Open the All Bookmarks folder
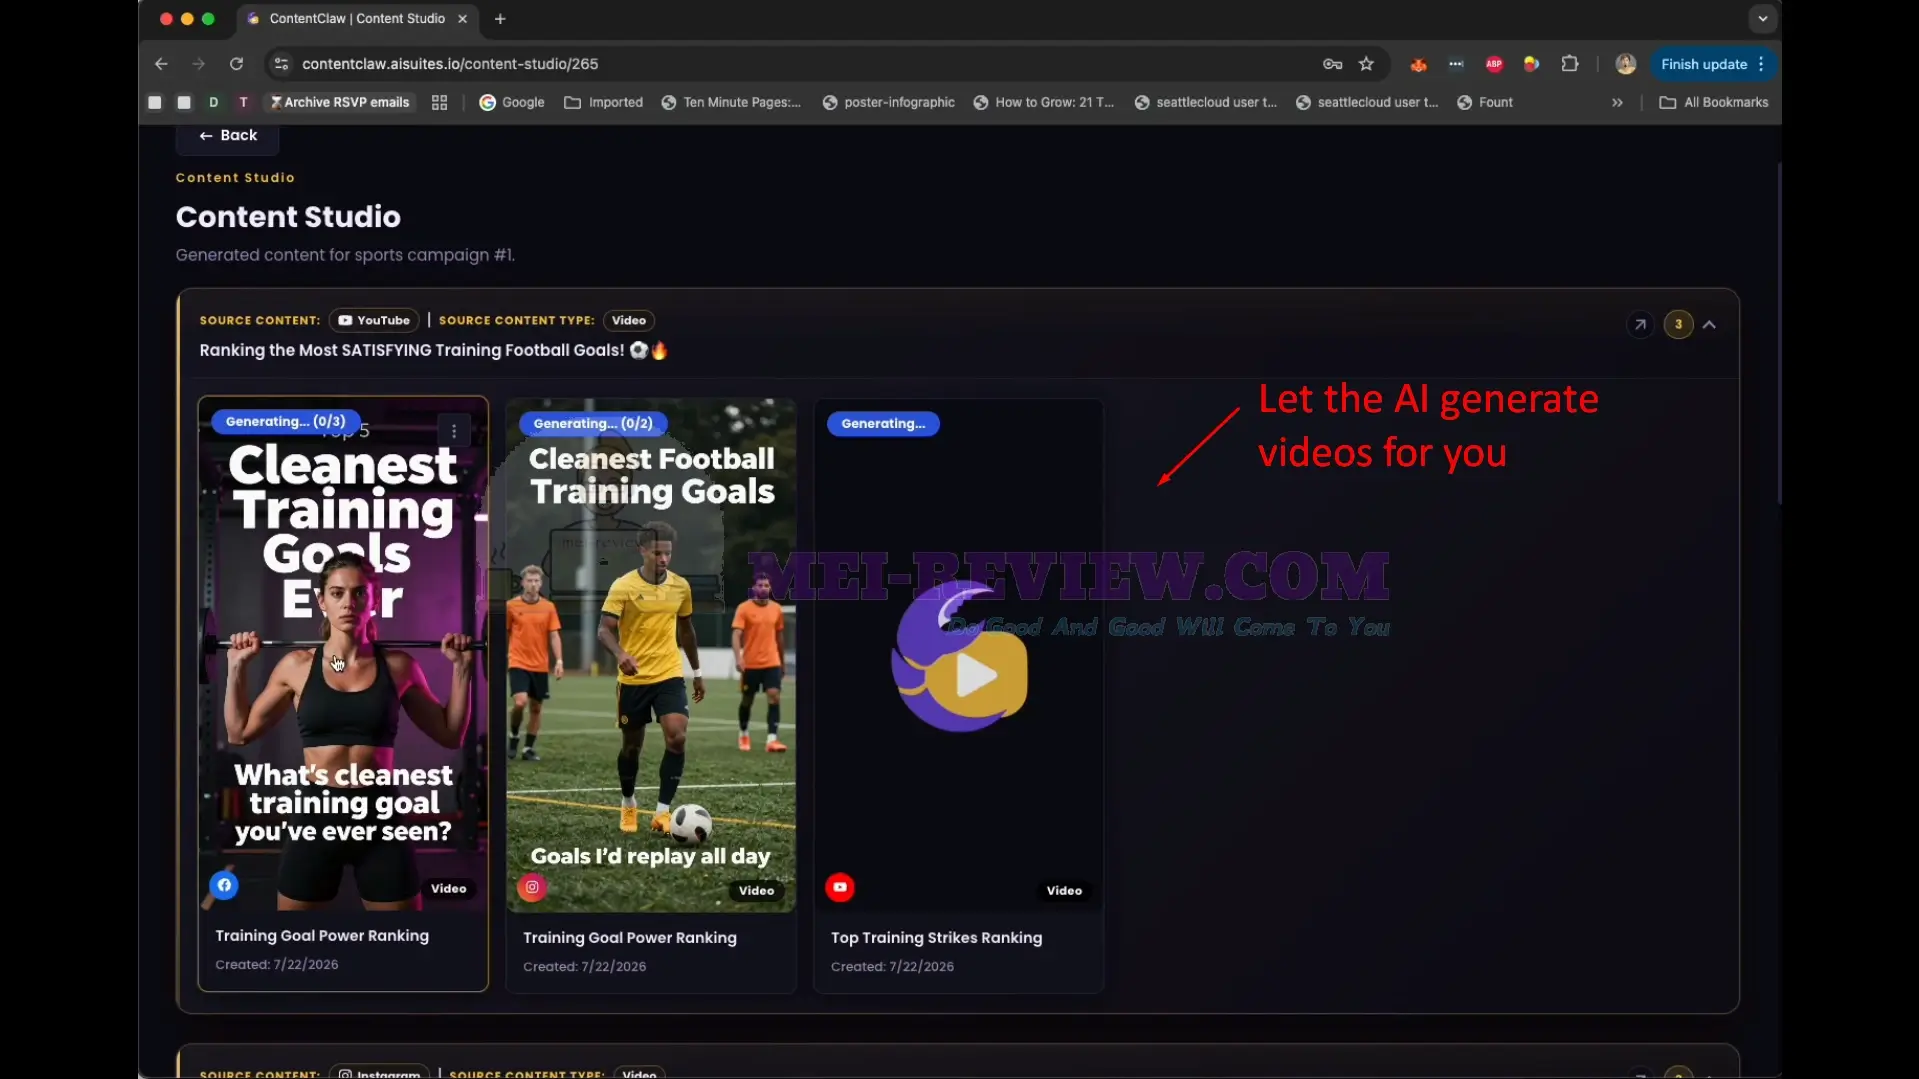Screen dimensions: 1919x1079 pos(1714,102)
